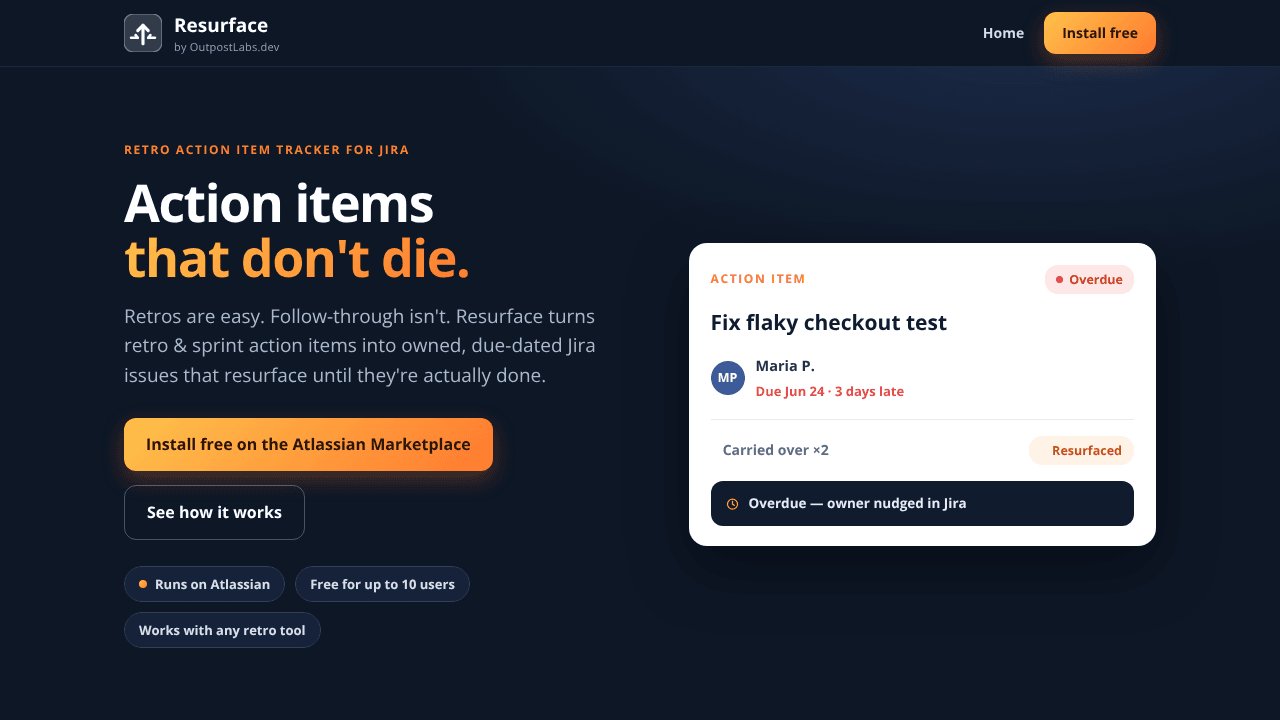Click the red dot in Overdue badge
The width and height of the screenshot is (1280, 720).
coord(1059,280)
